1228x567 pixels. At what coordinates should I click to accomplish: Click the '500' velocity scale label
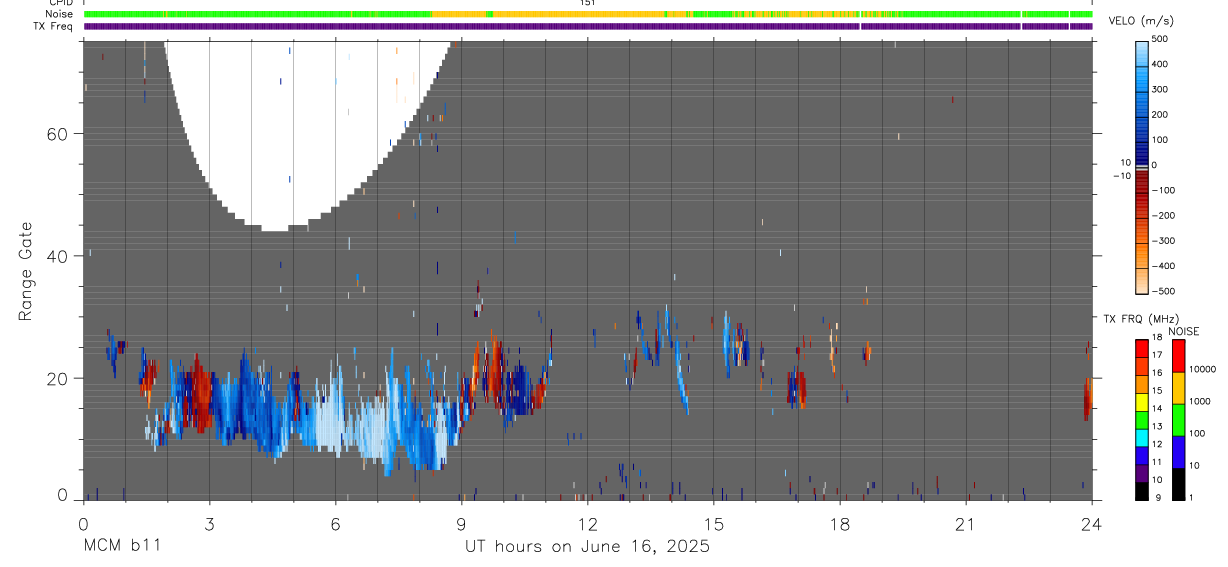(x=1161, y=39)
